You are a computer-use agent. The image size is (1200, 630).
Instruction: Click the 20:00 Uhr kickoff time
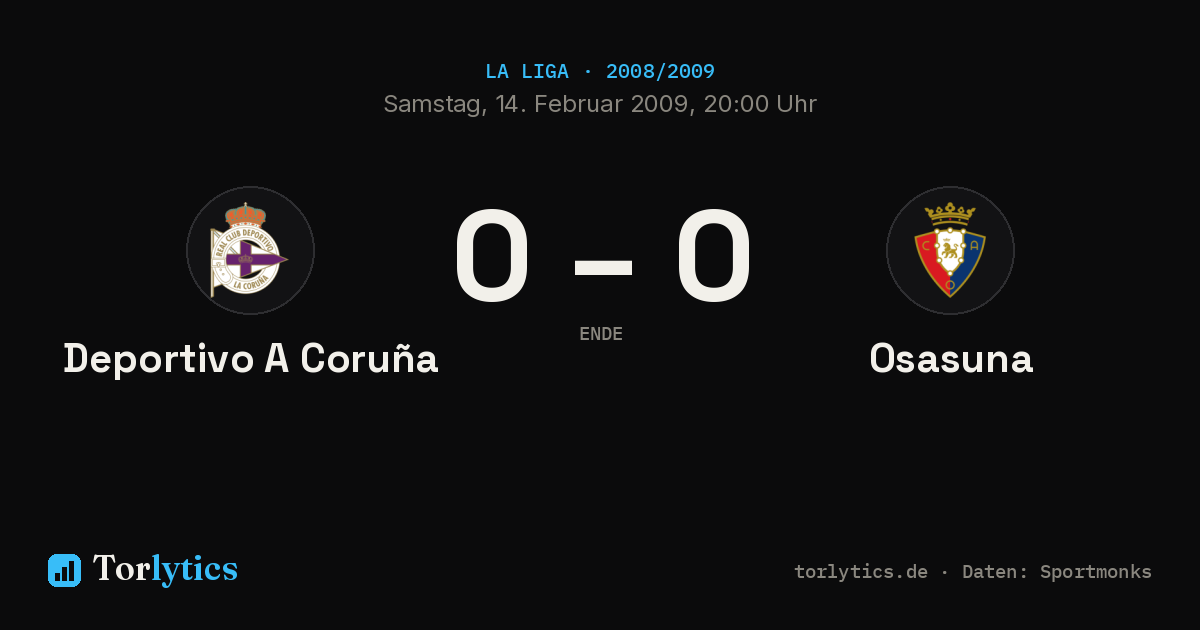point(760,104)
